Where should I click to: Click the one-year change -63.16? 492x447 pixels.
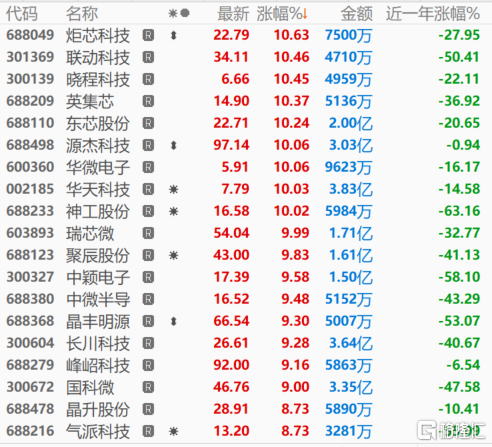(459, 211)
